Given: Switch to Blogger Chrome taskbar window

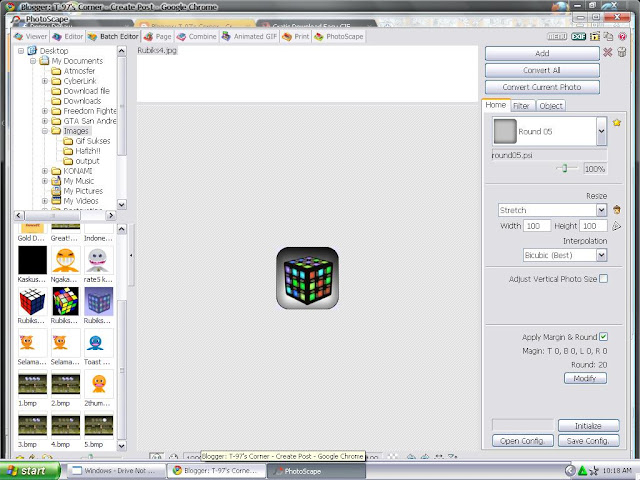Looking at the screenshot, I should 216,471.
